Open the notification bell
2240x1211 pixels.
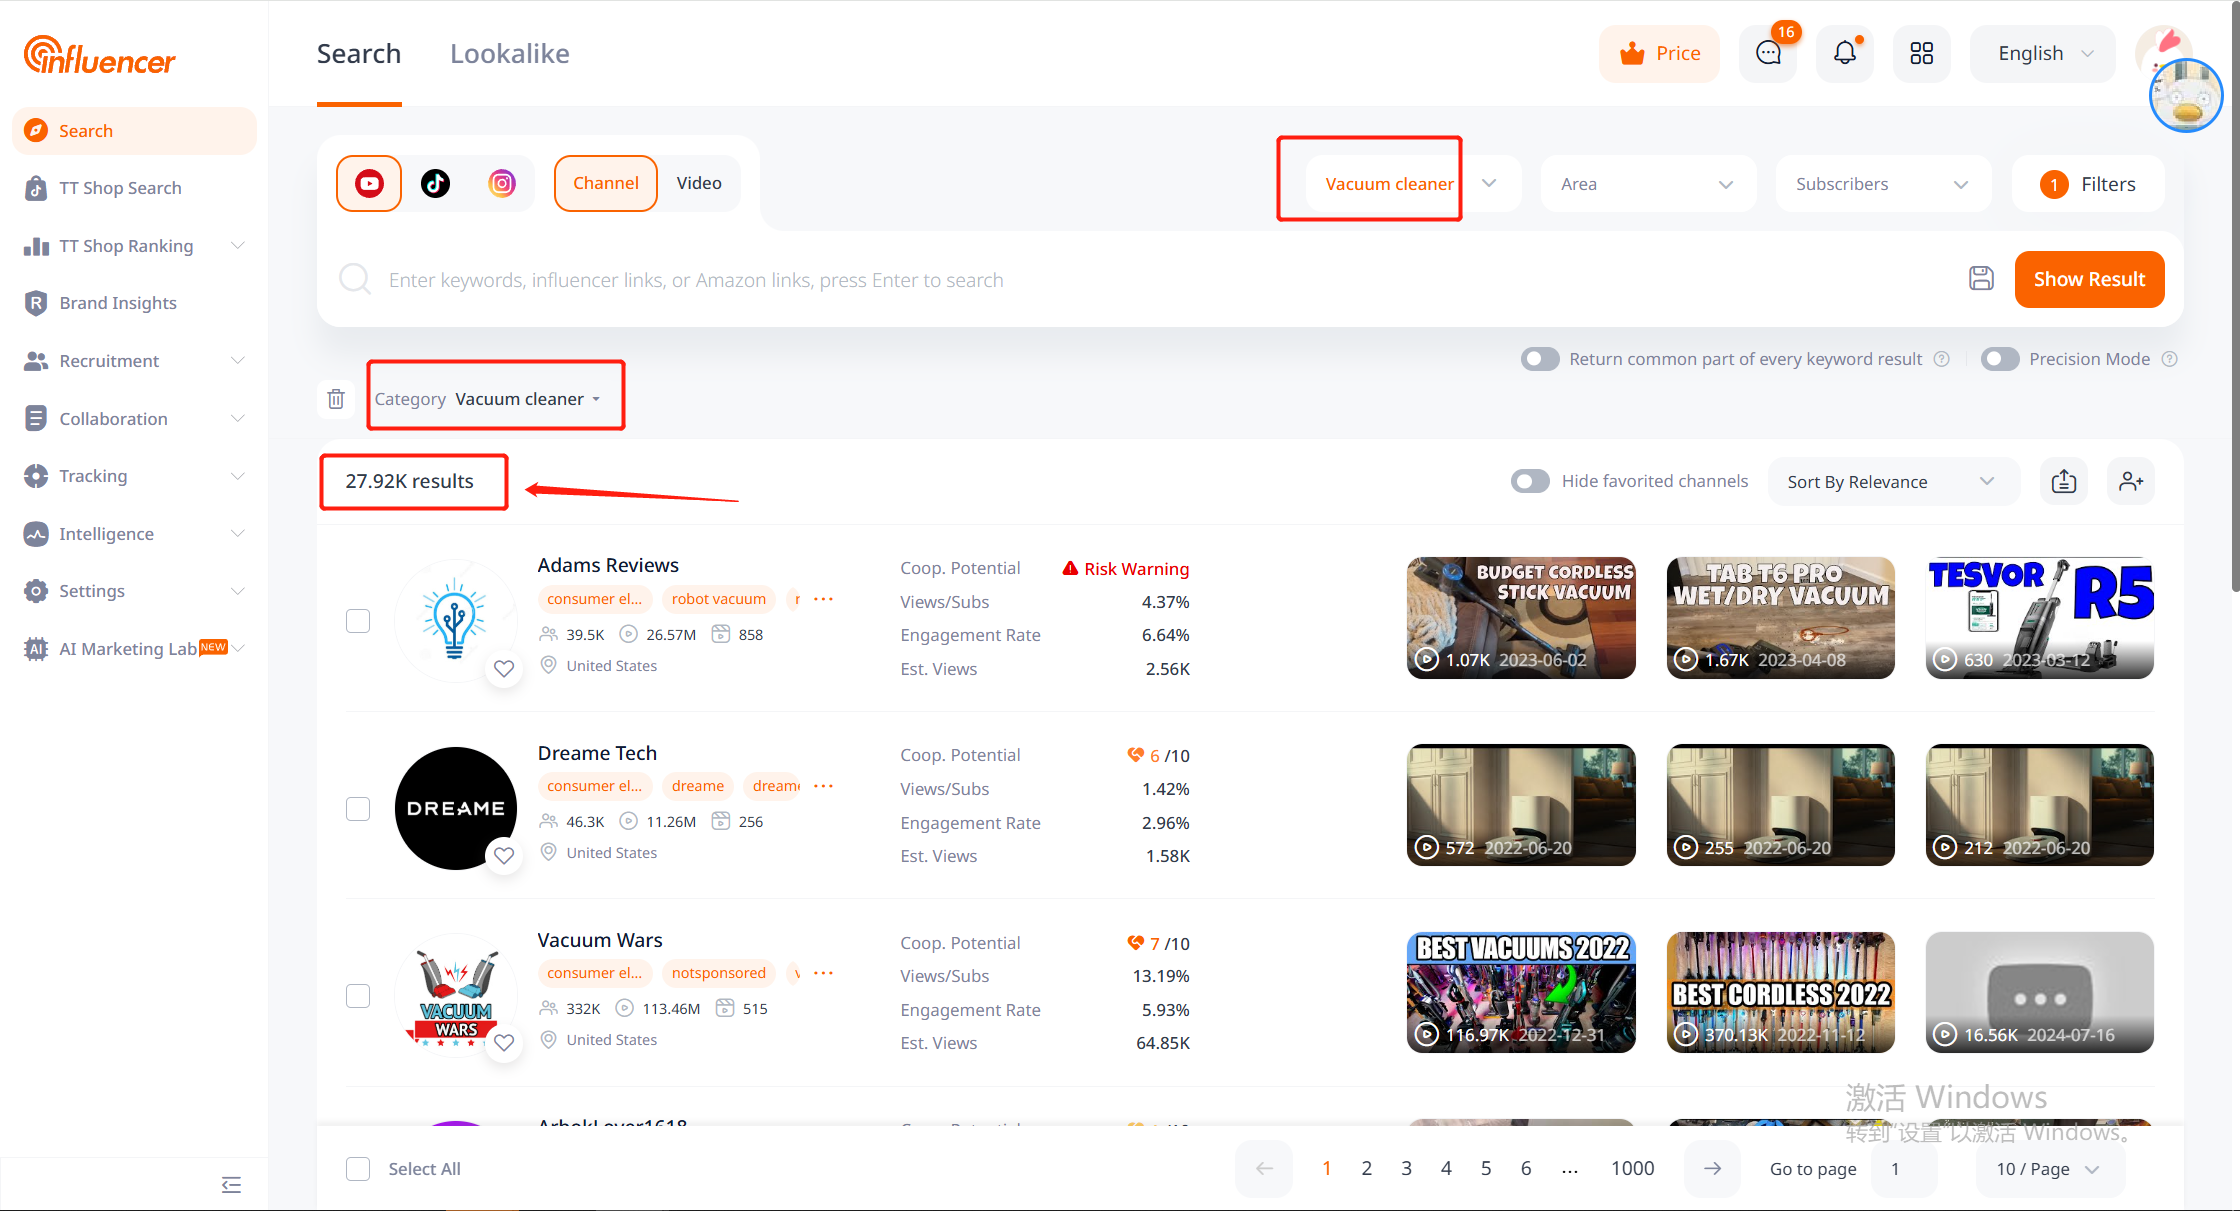tap(1844, 54)
